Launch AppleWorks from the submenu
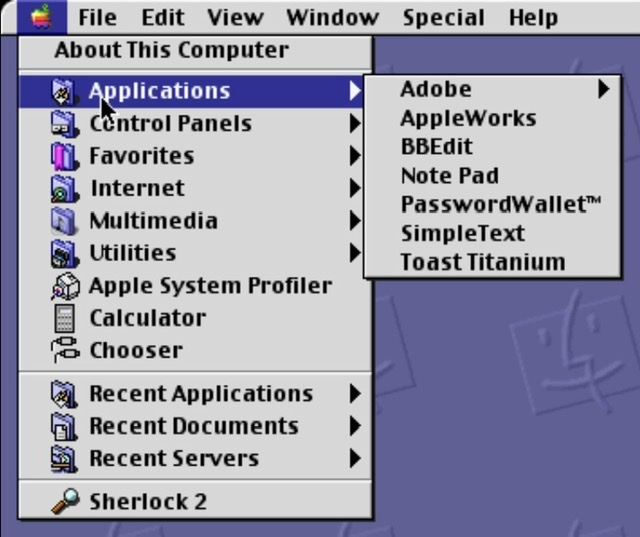 493,118
